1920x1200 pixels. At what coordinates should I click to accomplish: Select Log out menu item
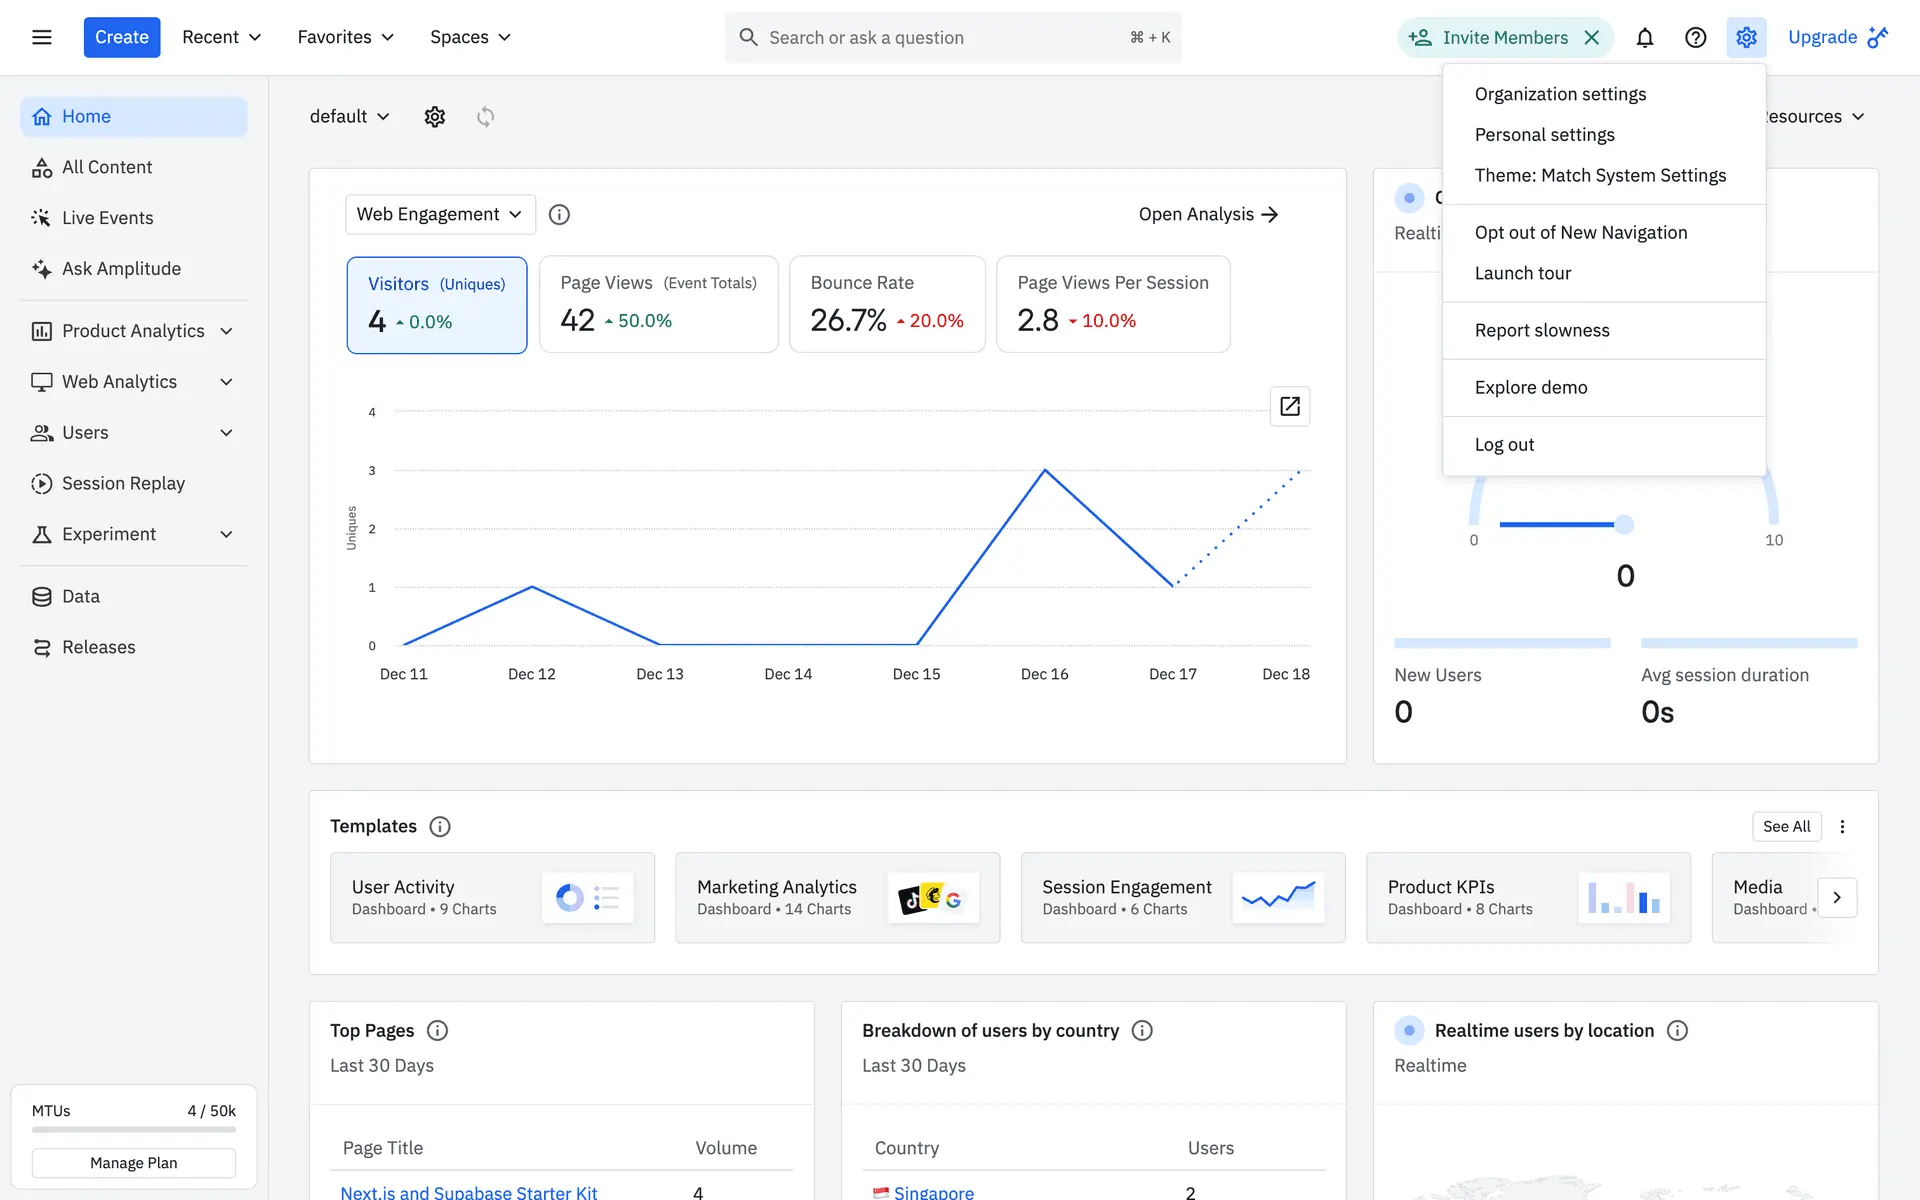tap(1504, 445)
